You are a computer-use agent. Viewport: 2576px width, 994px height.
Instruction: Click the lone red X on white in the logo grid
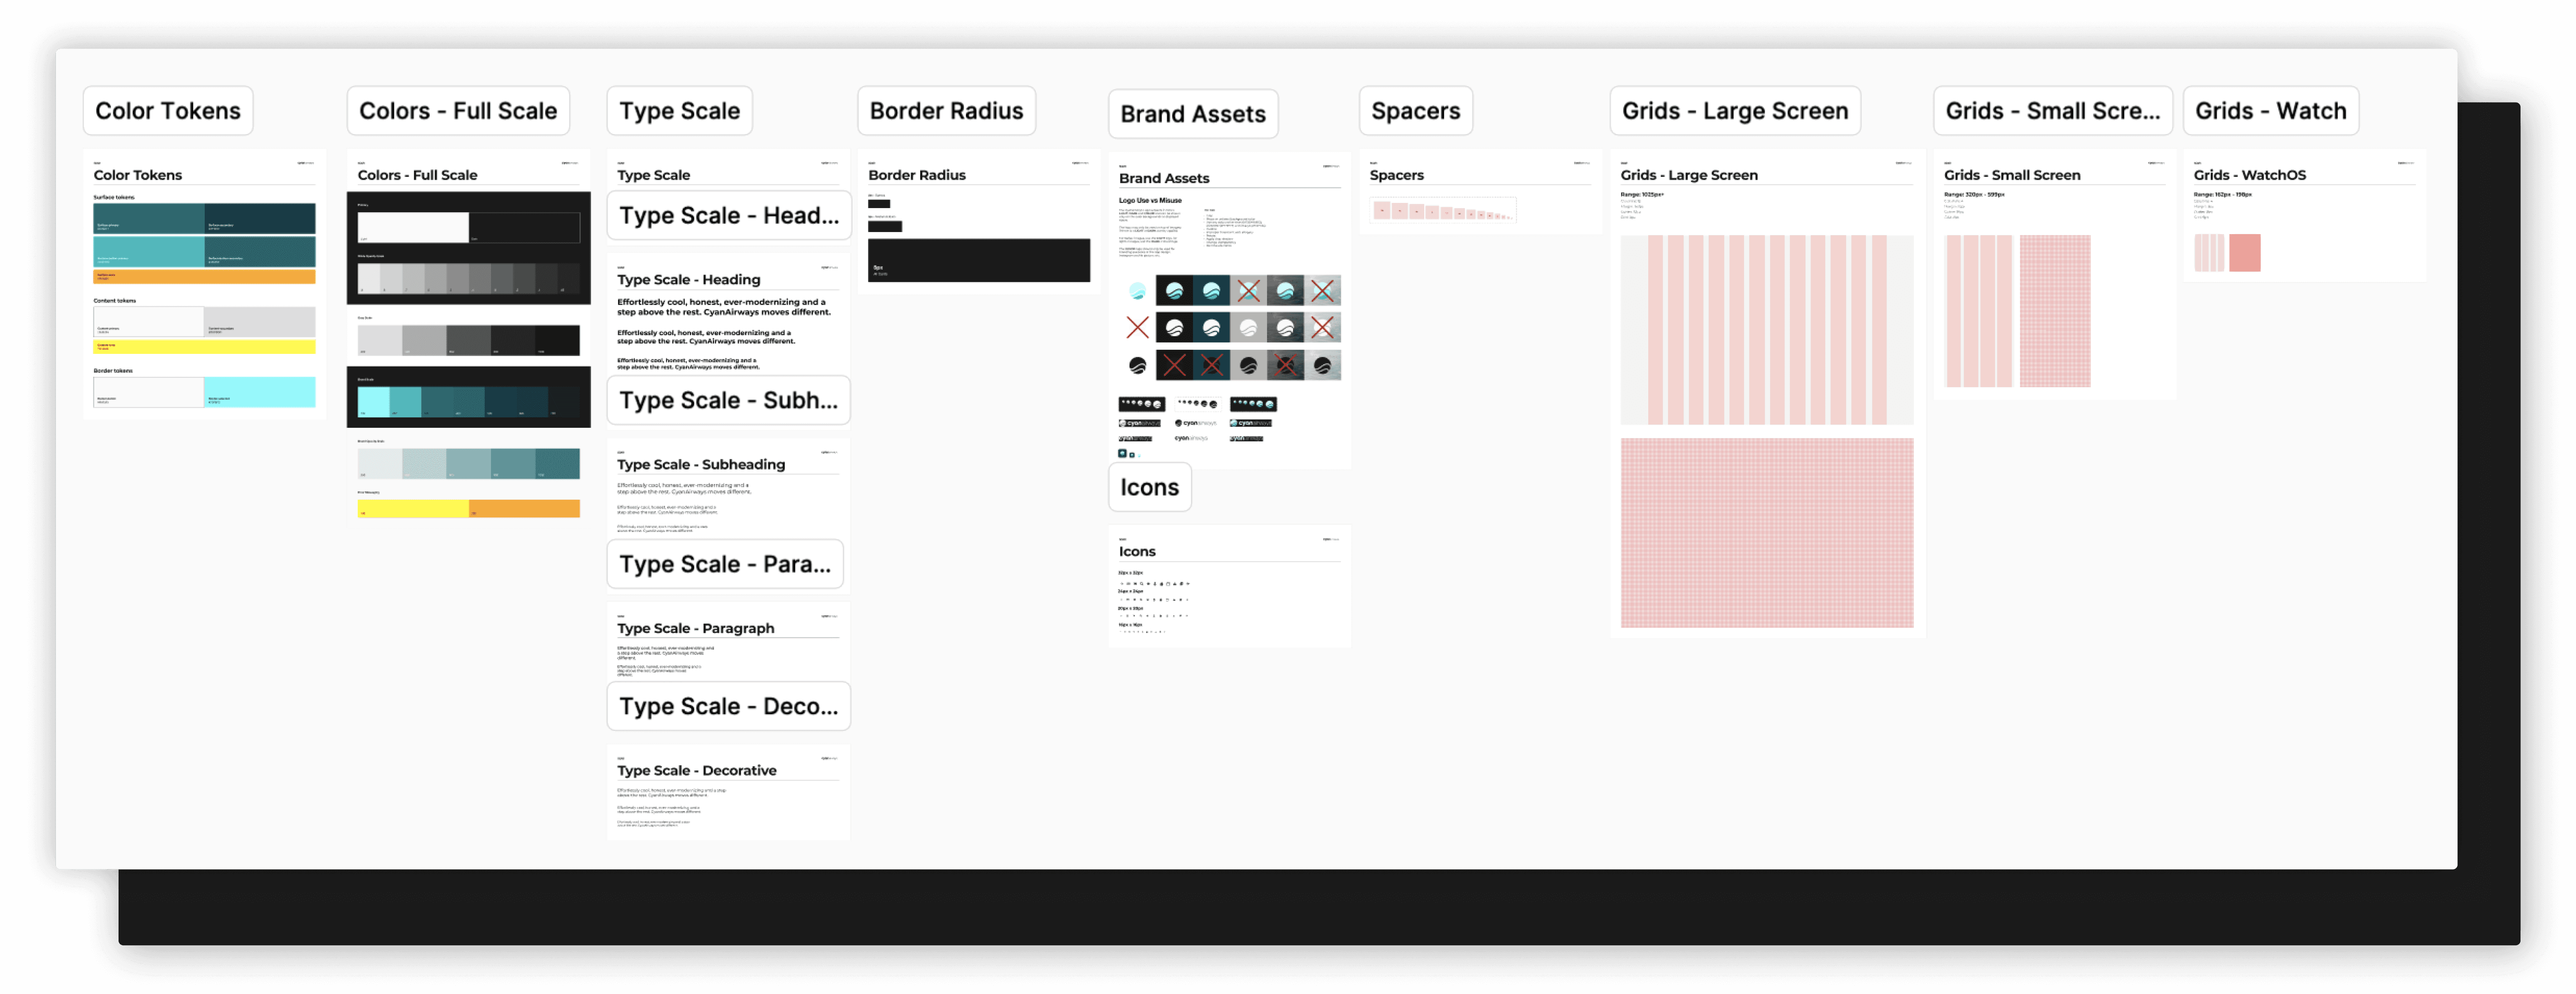point(1137,327)
